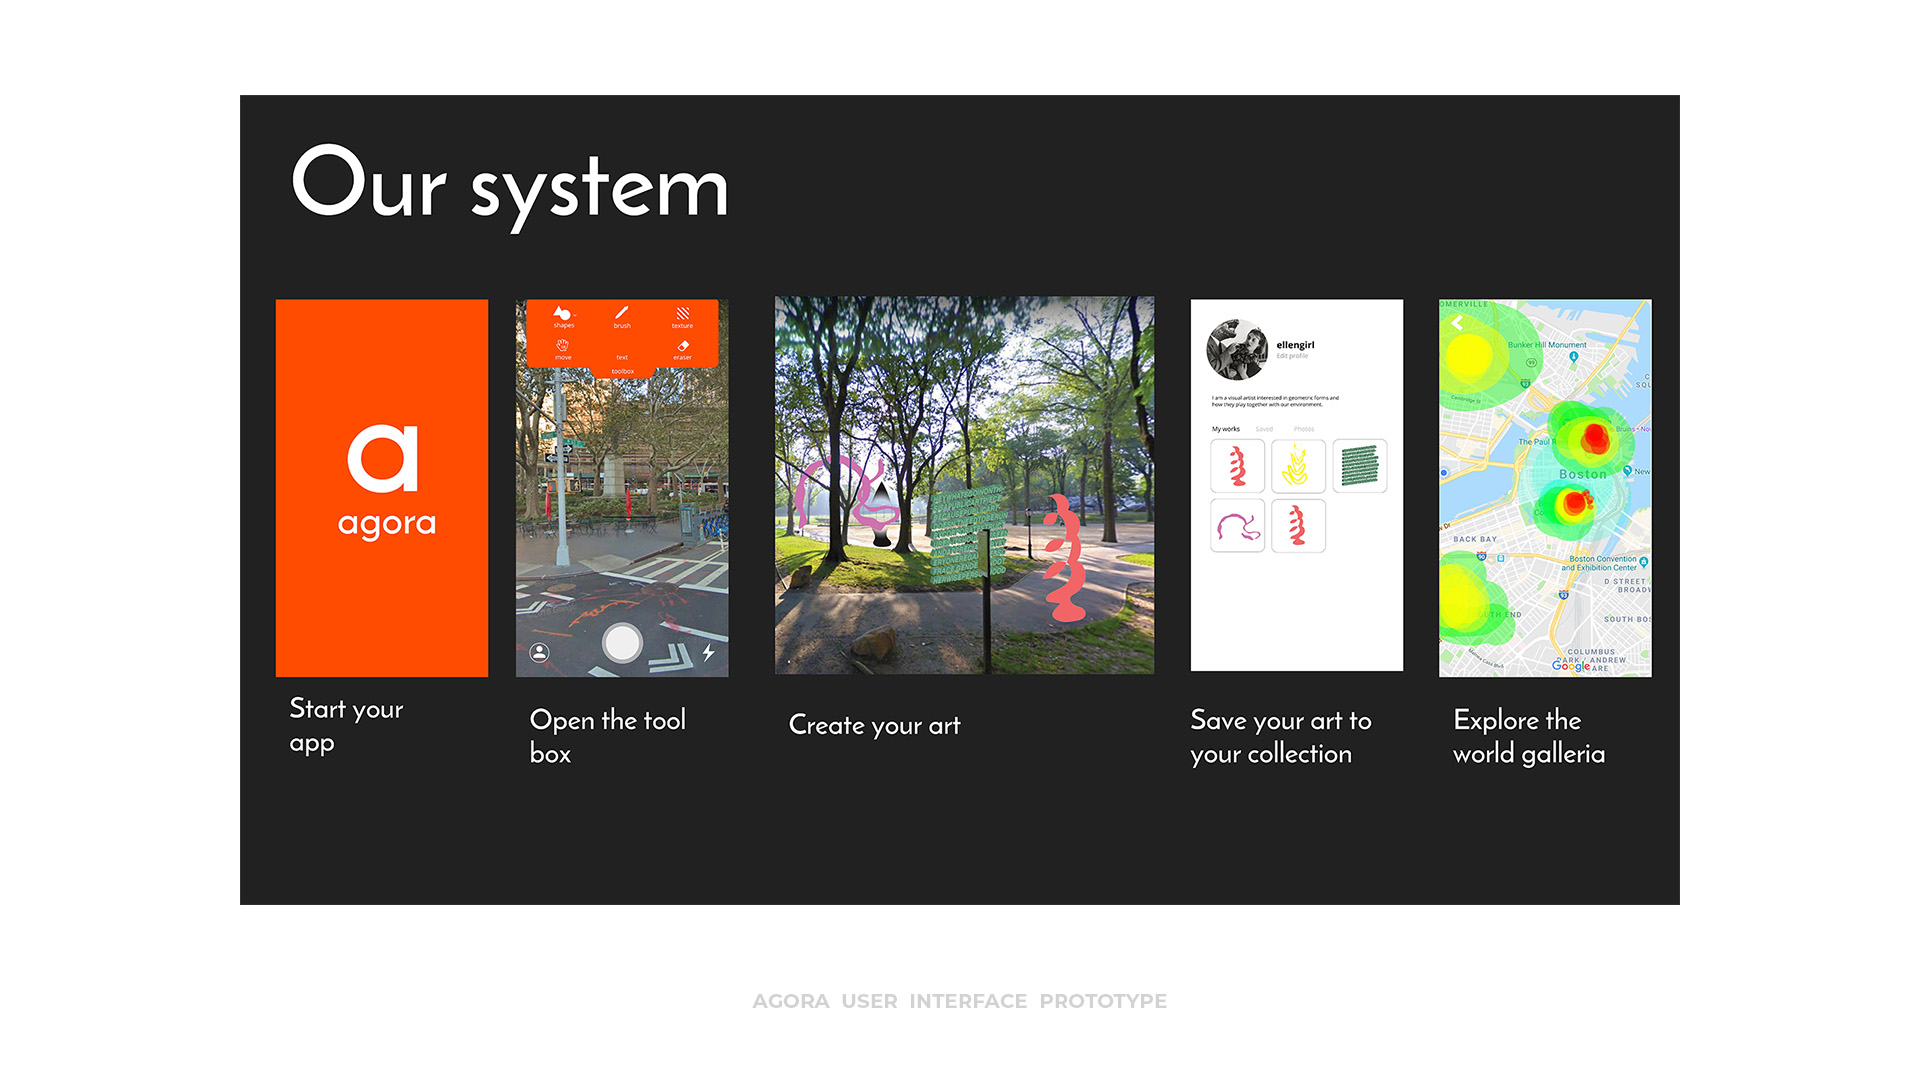
Task: Pick the brush tool icon
Action: tap(622, 314)
